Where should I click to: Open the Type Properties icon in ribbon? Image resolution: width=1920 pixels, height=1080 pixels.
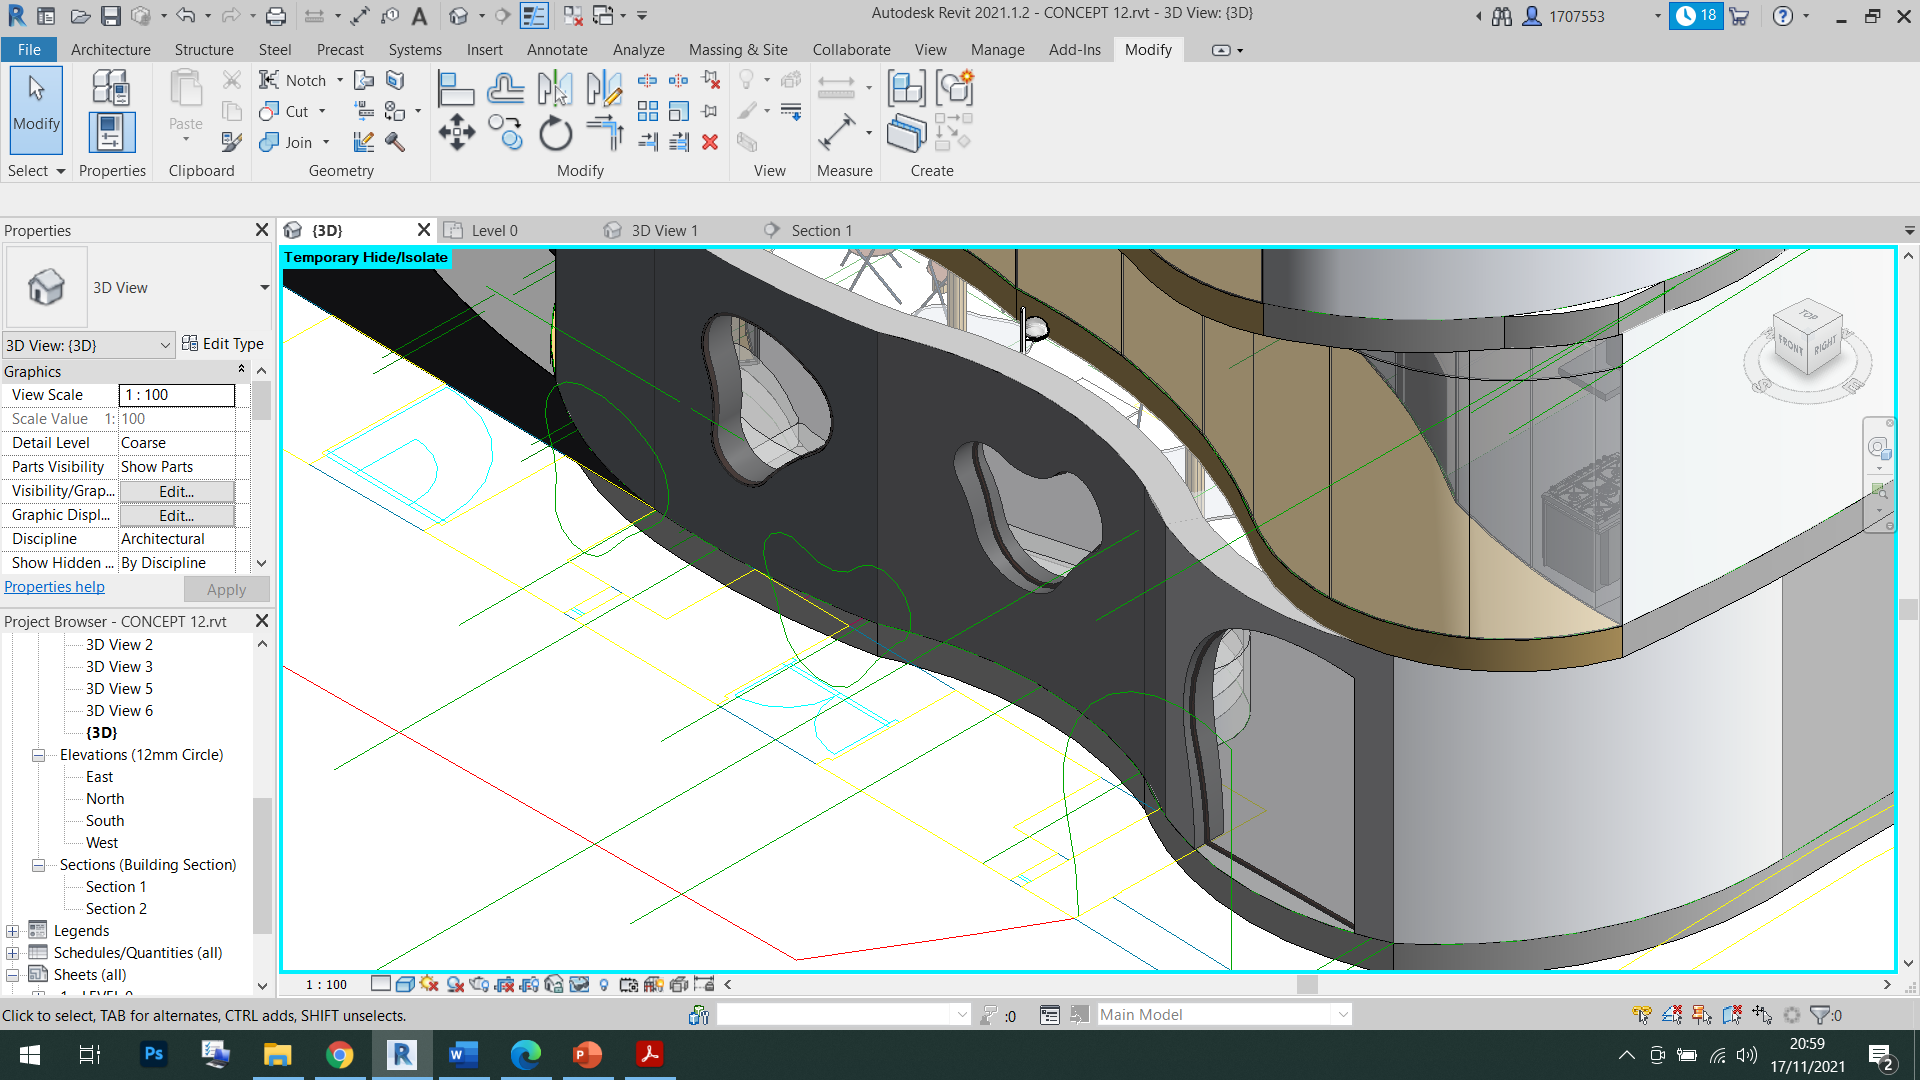point(111,88)
